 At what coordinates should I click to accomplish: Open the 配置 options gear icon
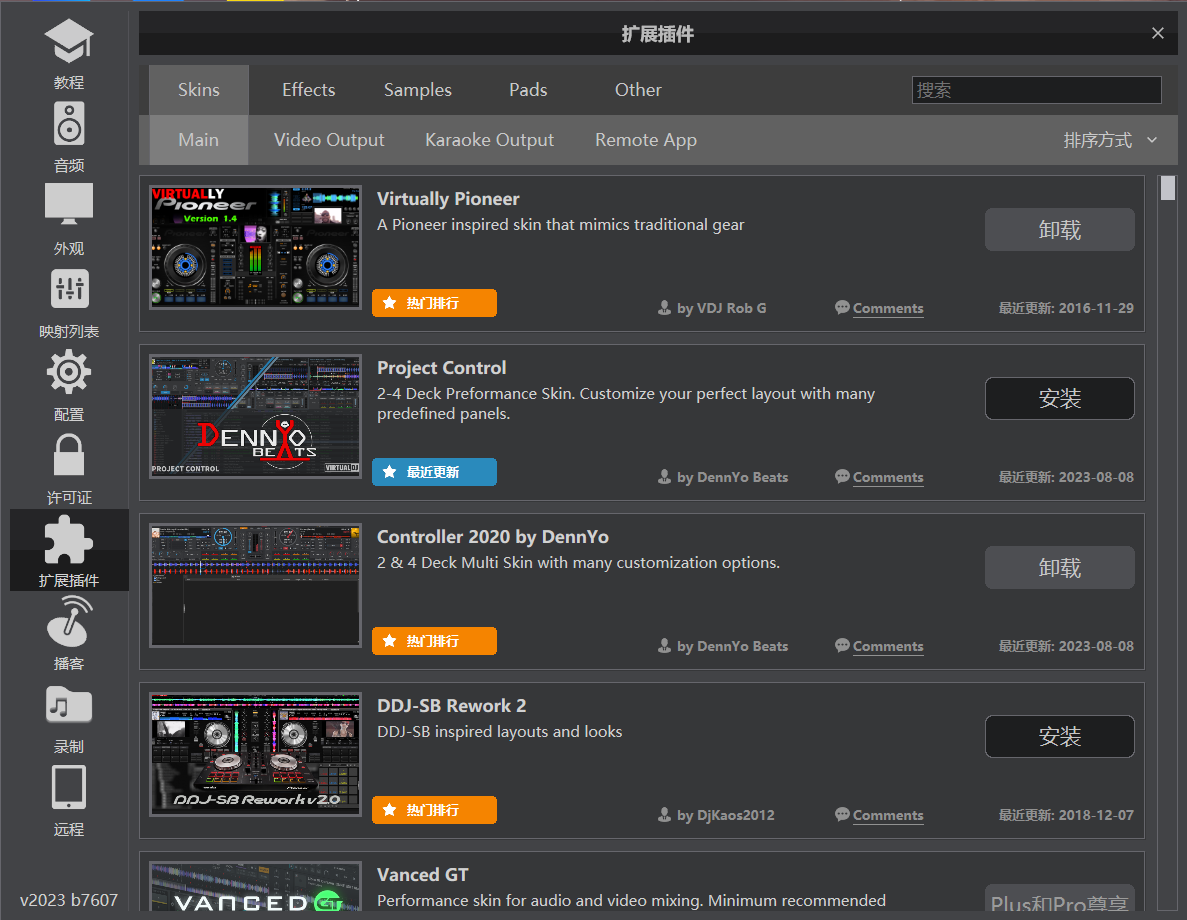pos(69,373)
